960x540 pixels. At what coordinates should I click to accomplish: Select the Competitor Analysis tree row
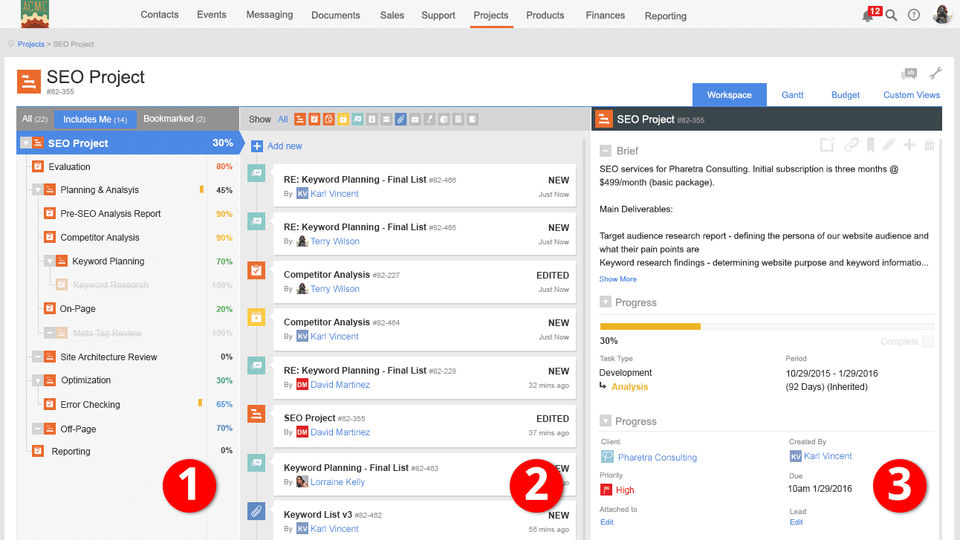127,238
